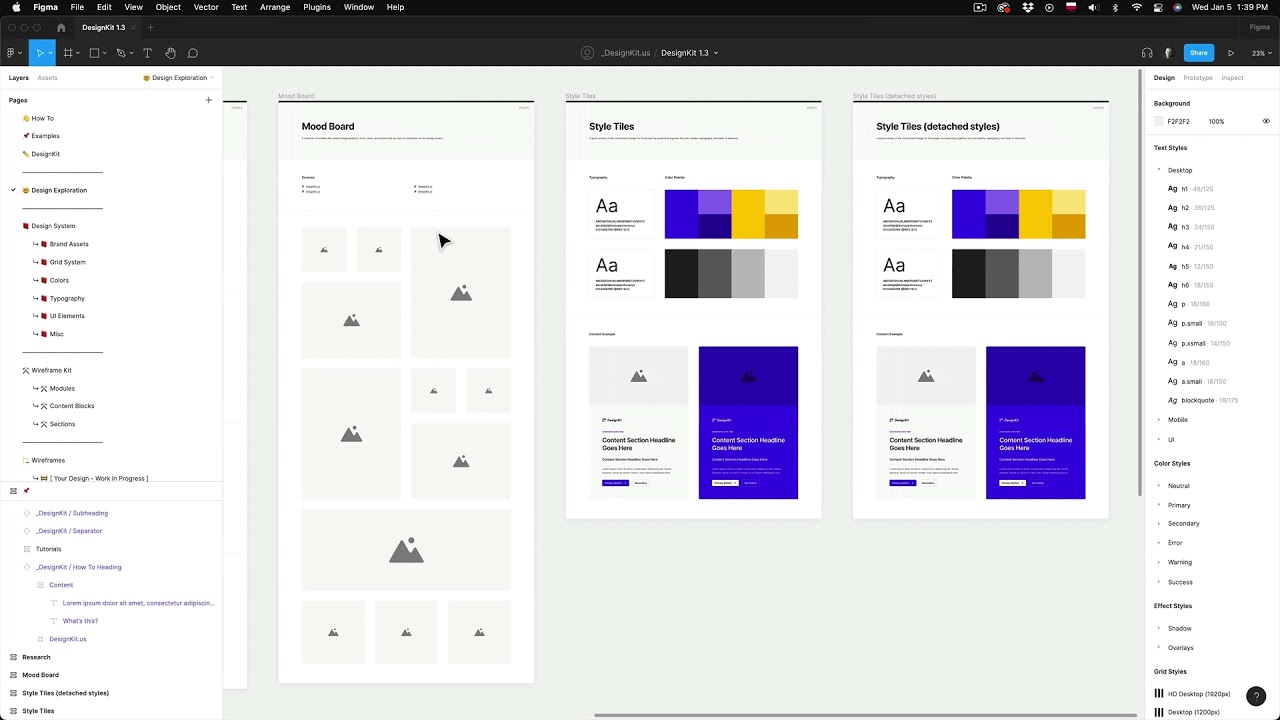
Task: Select the Hand tool
Action: pos(170,53)
